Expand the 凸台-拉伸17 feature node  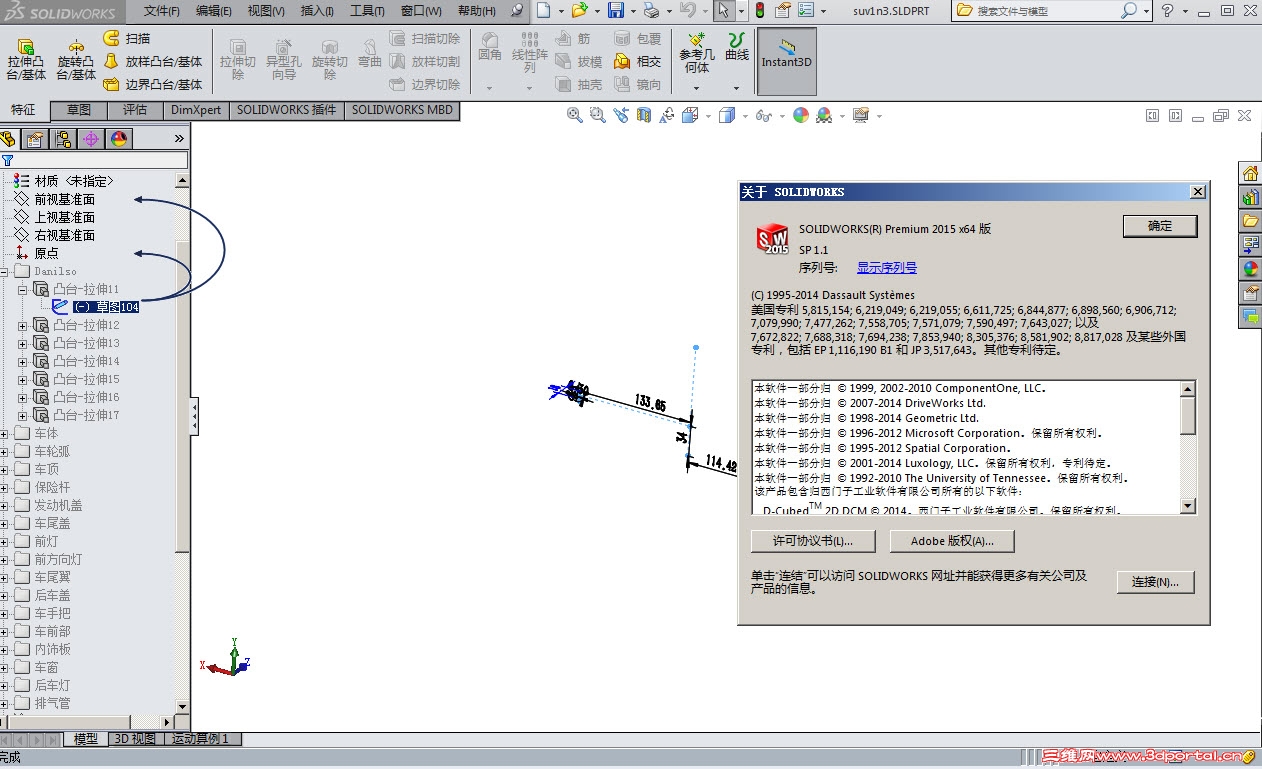[23, 415]
